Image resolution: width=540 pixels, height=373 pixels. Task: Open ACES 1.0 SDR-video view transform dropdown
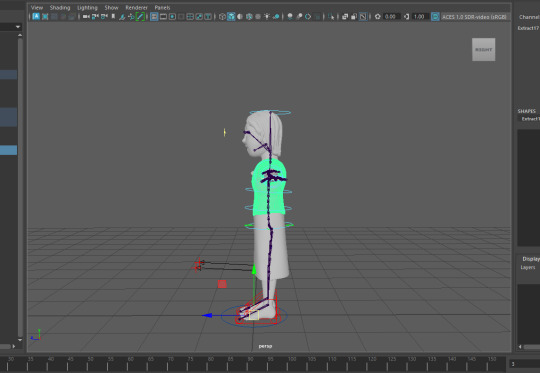(x=475, y=17)
